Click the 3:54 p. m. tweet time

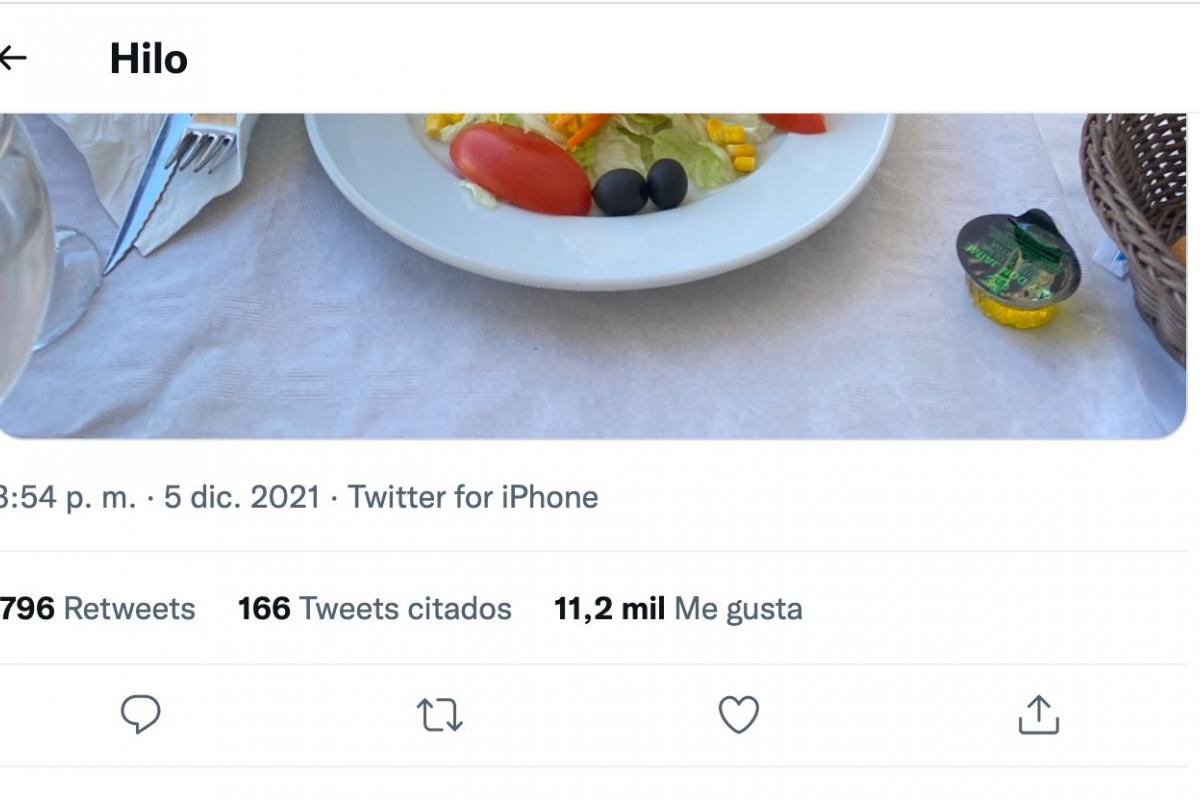pyautogui.click(x=67, y=497)
